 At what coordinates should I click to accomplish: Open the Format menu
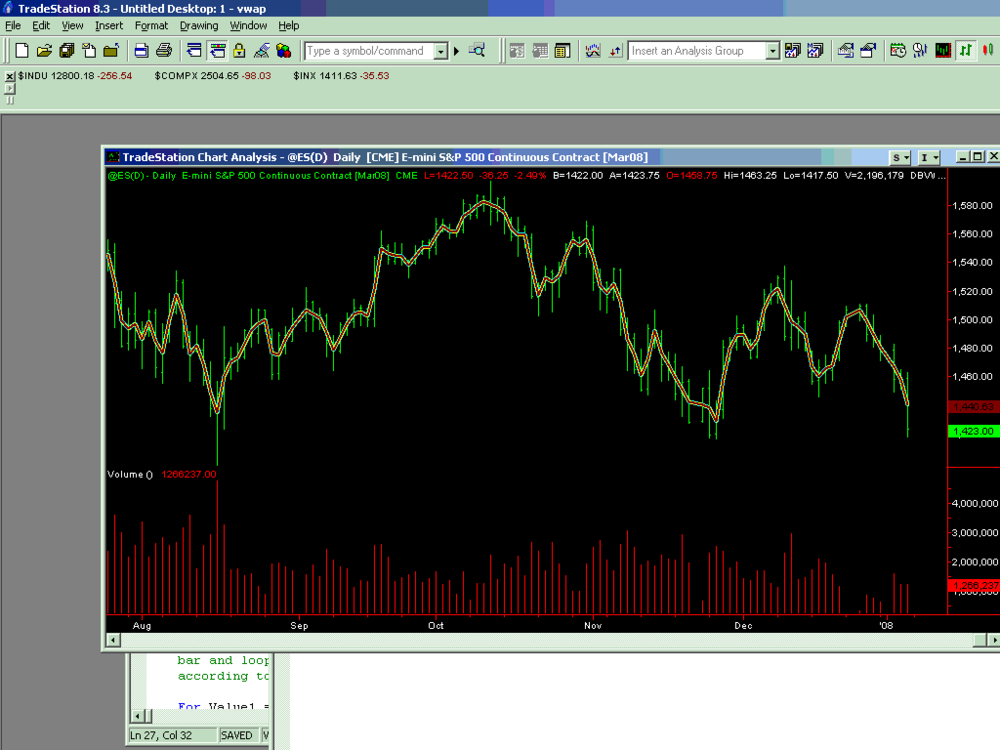151,26
